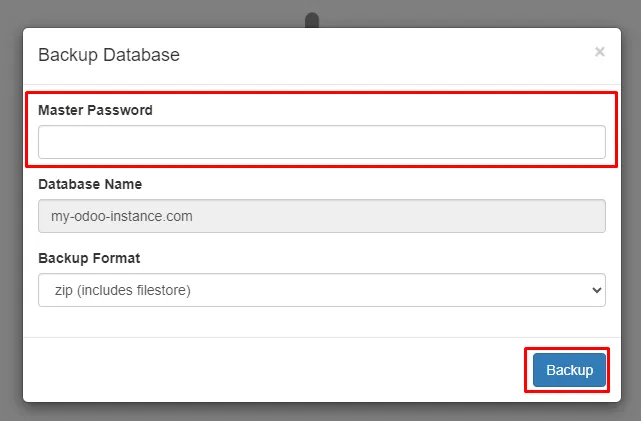
Task: Click the blue Backup button
Action: pyautogui.click(x=569, y=370)
